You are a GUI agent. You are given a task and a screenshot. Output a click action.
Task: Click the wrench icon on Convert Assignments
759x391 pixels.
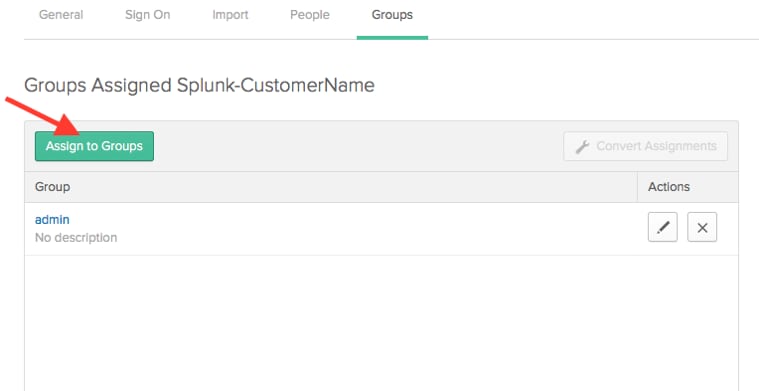[582, 147]
